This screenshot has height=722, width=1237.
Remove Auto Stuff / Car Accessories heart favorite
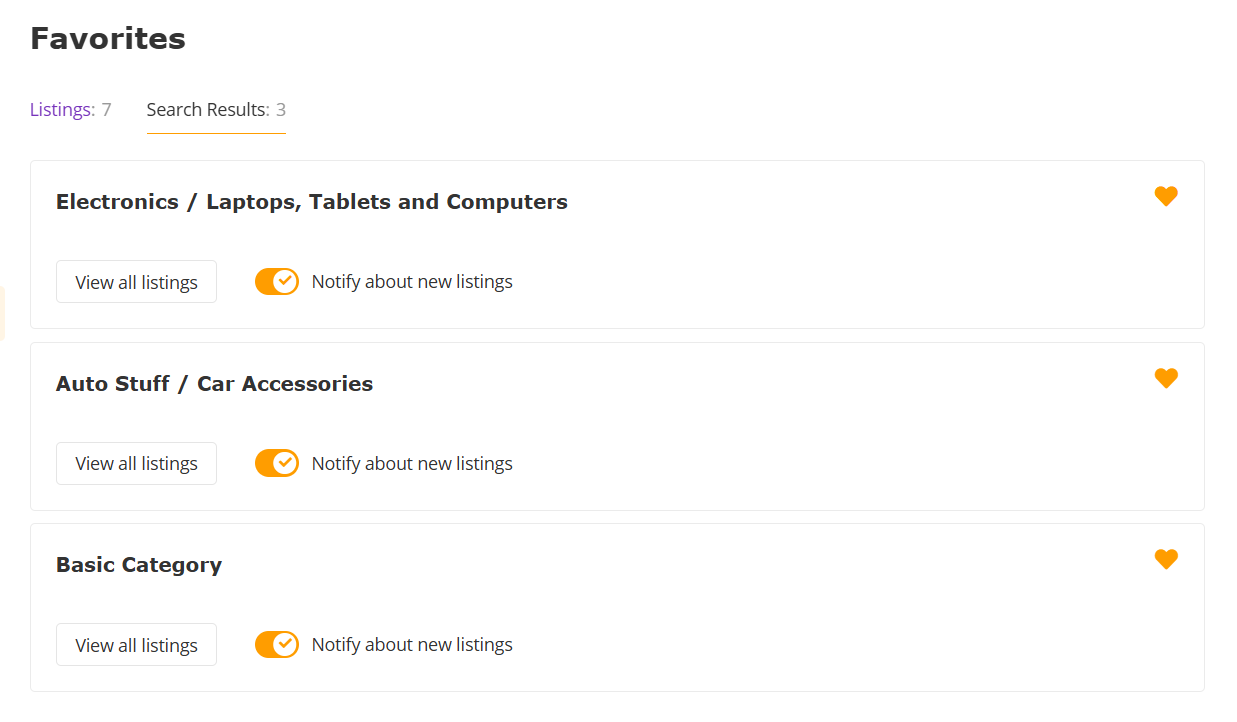pos(1166,378)
